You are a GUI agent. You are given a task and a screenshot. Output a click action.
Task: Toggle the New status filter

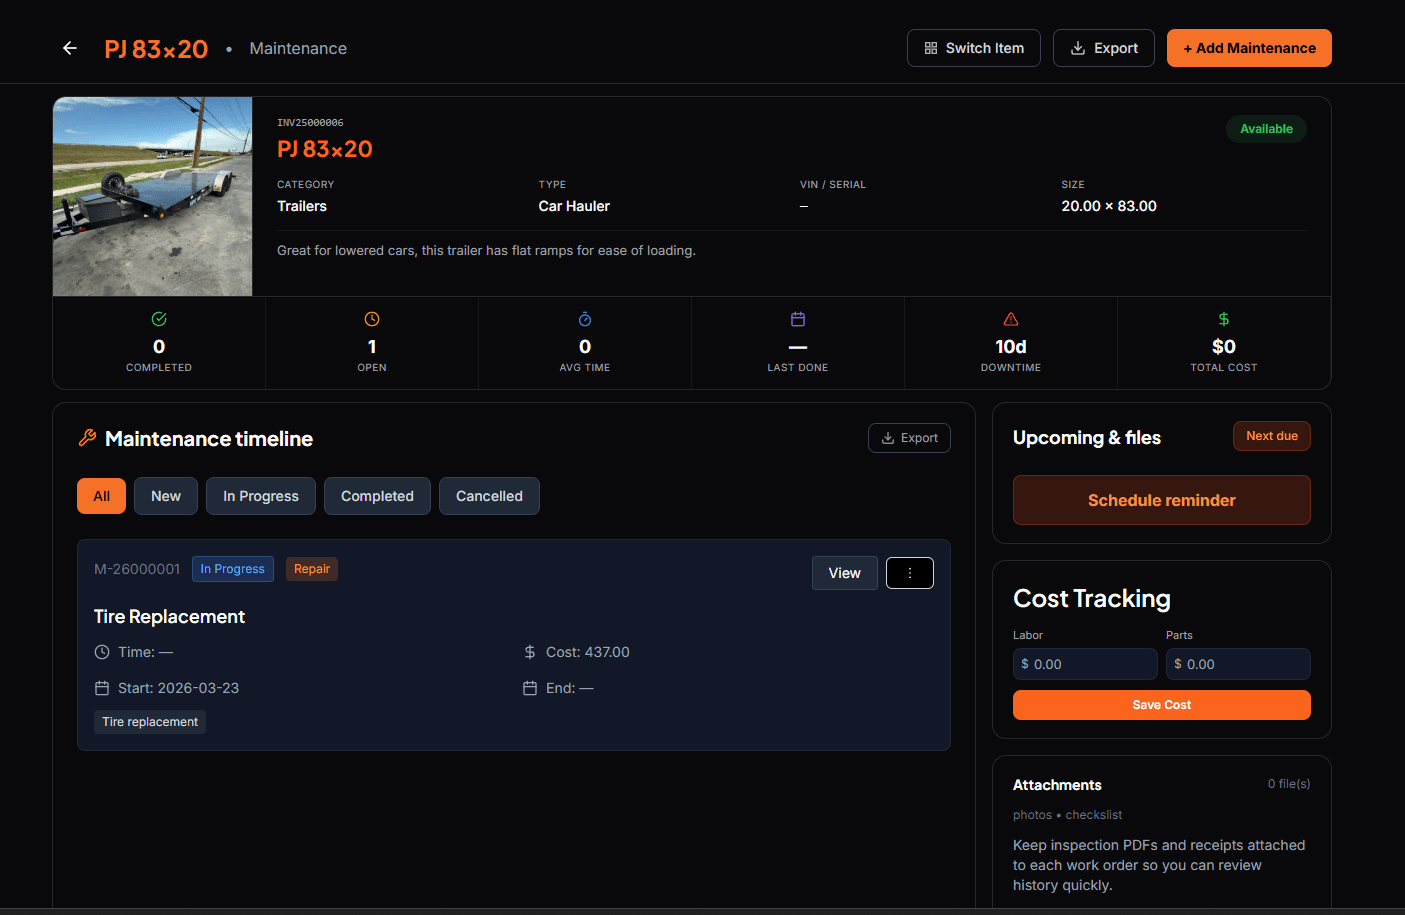165,495
